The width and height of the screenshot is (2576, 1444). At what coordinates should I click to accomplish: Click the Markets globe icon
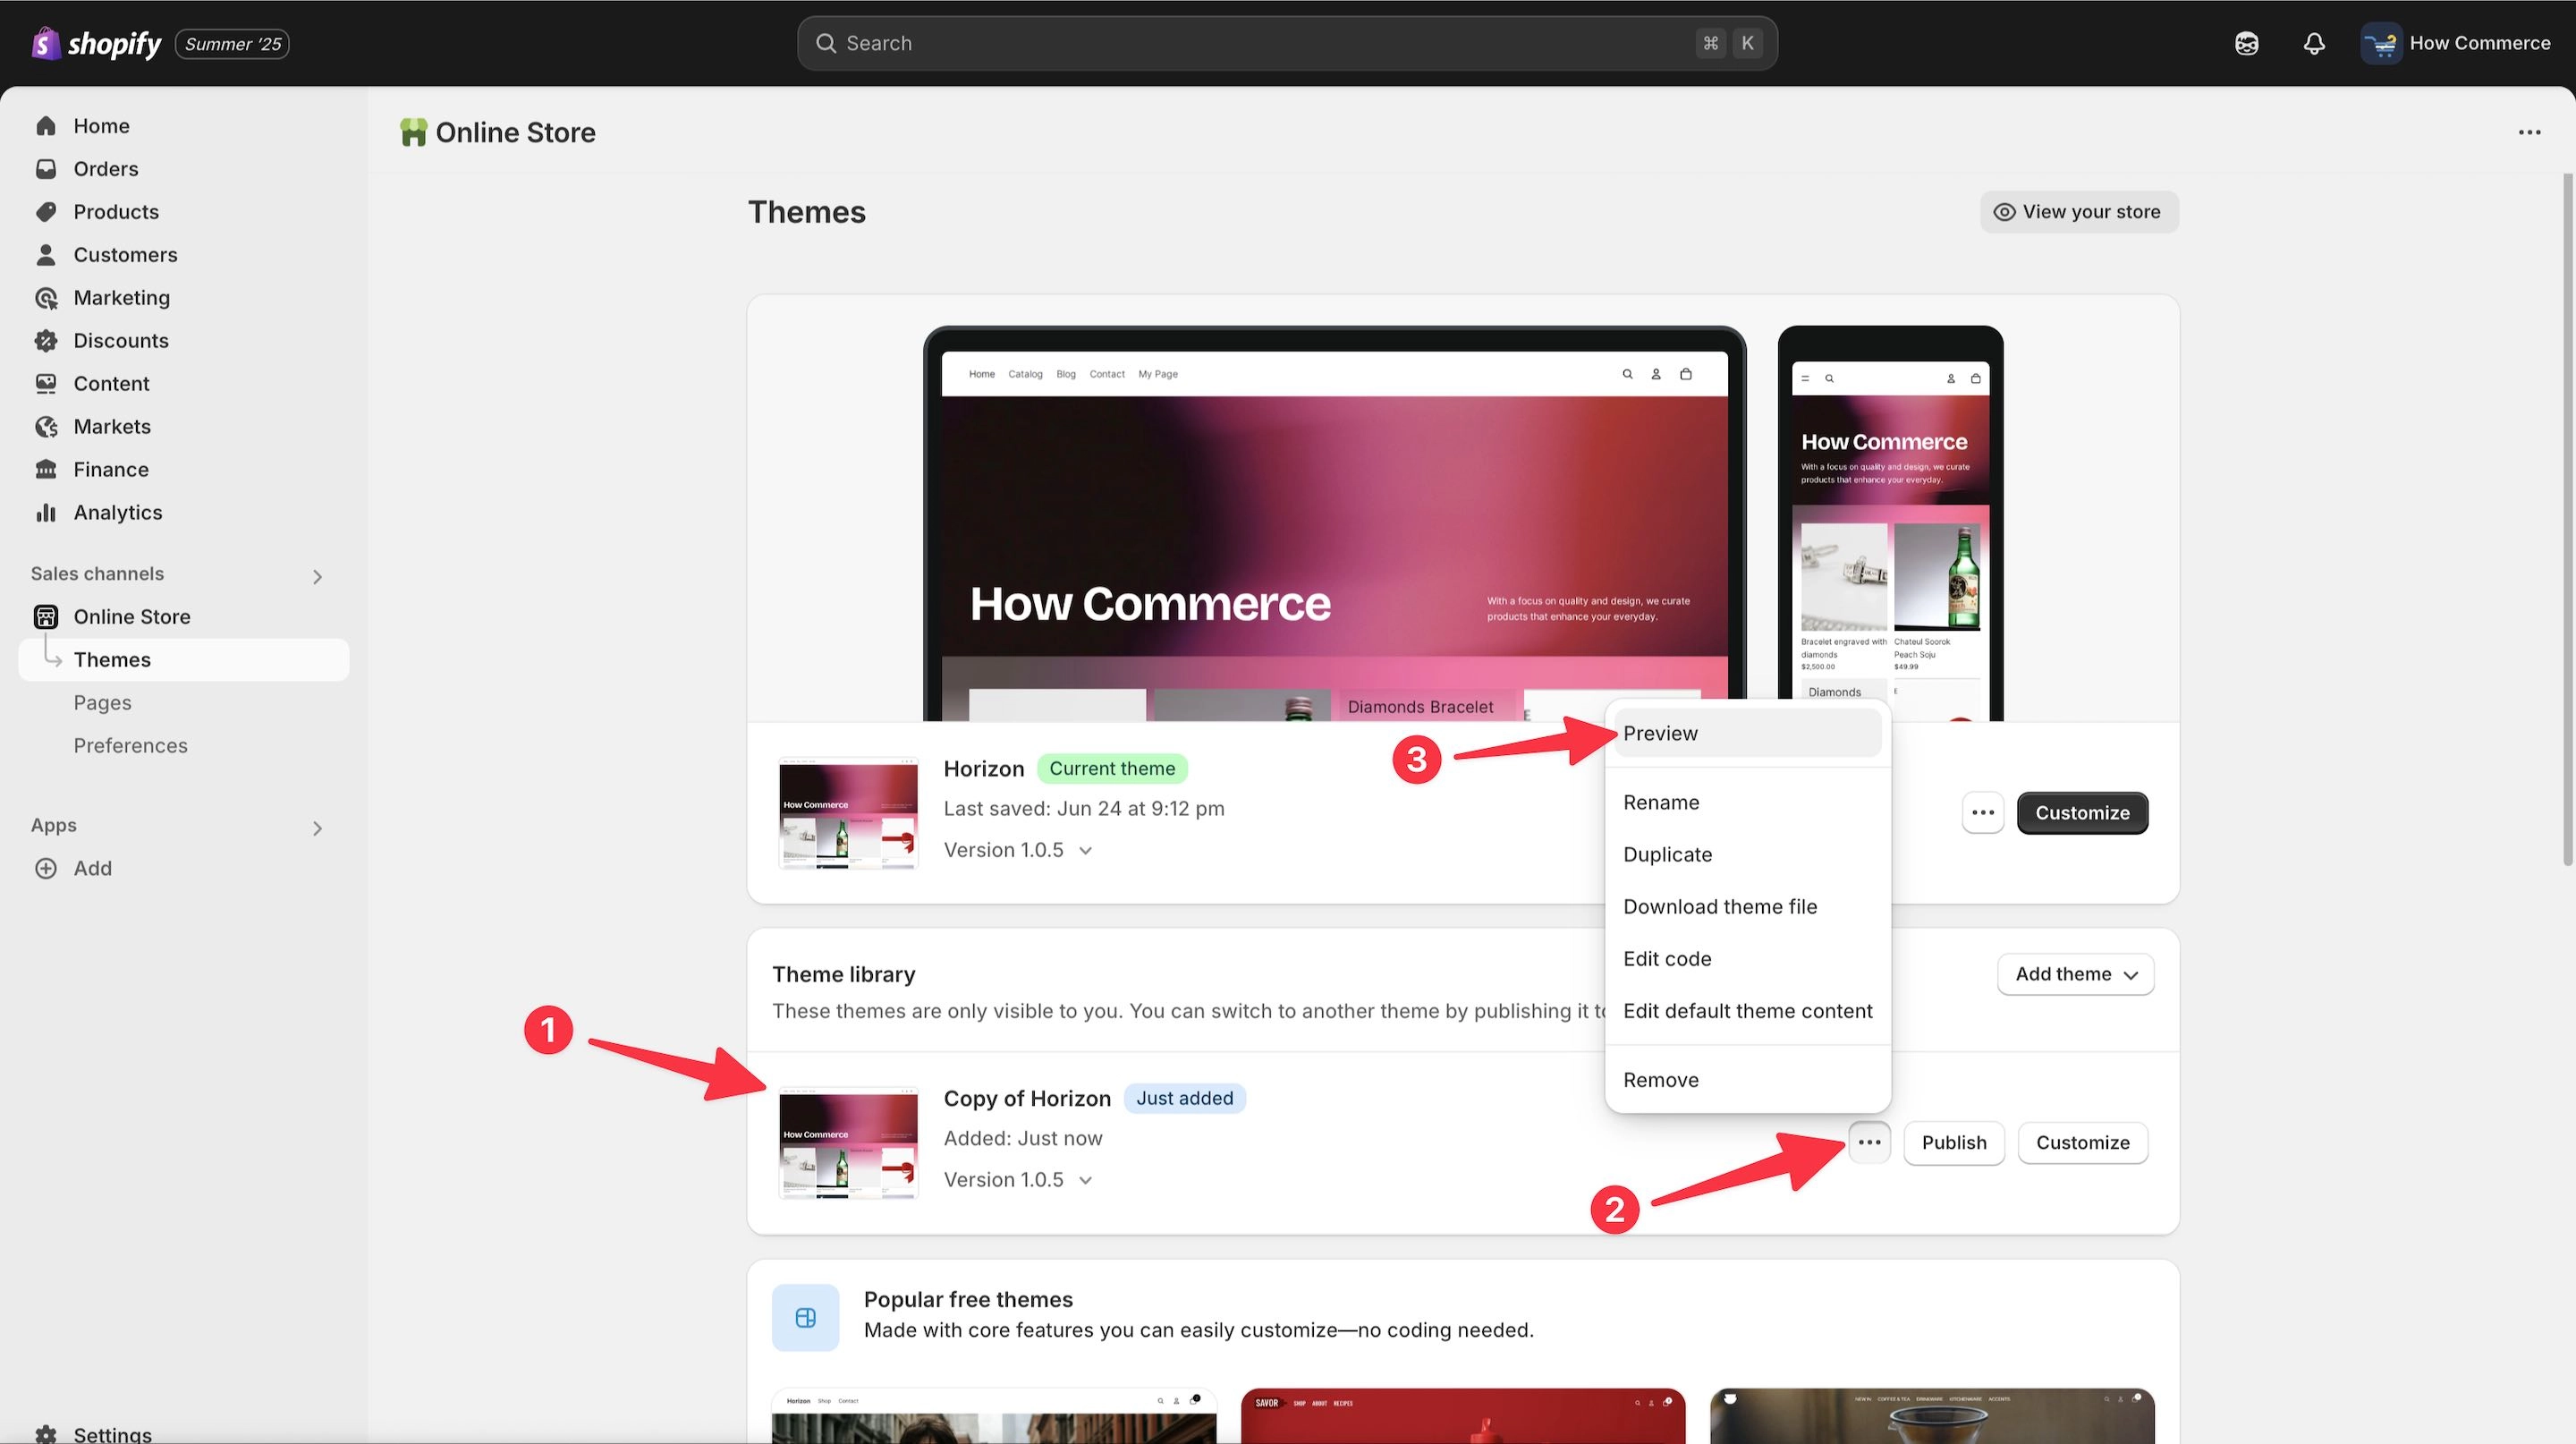(46, 427)
